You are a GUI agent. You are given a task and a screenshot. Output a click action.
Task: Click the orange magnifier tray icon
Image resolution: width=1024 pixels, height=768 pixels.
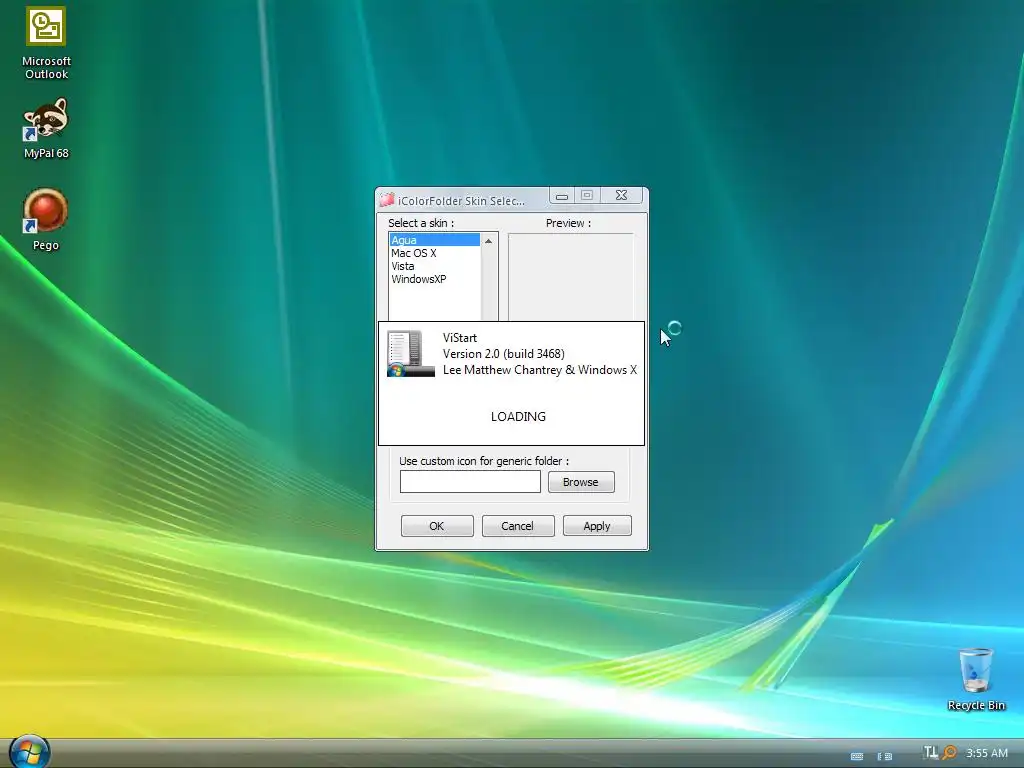(x=950, y=753)
